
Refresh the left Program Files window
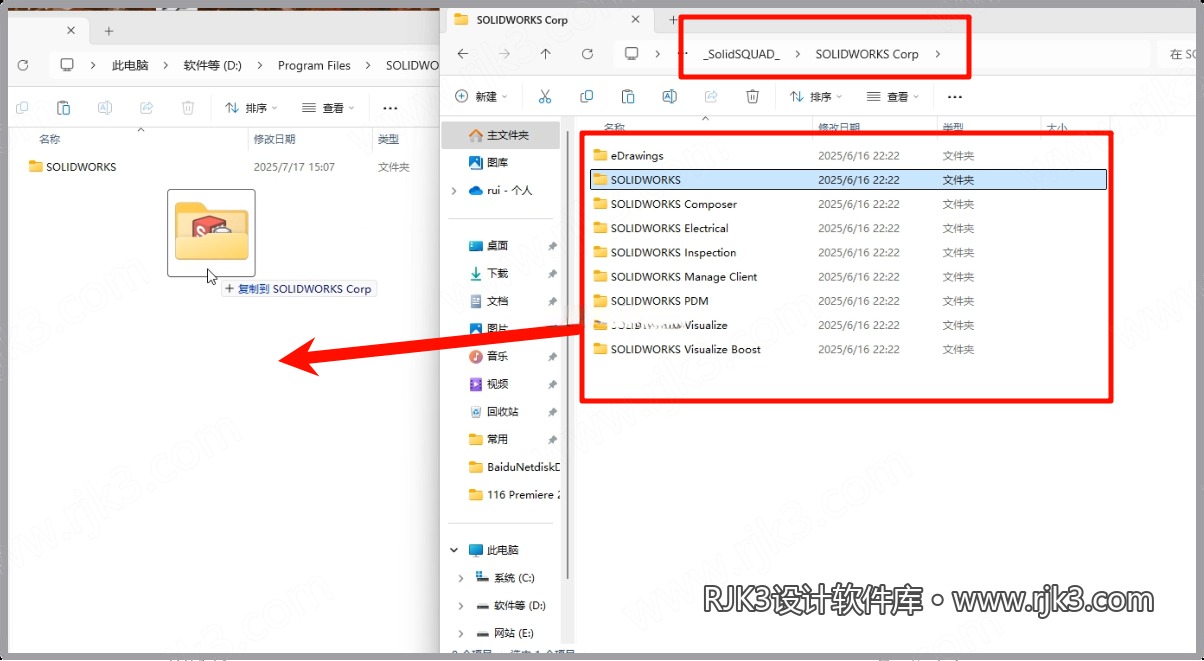coord(23,65)
